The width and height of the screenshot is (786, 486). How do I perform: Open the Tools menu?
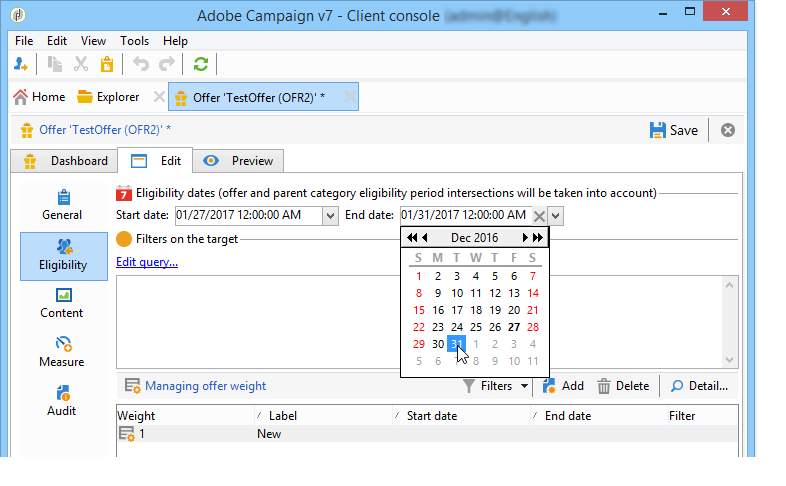tap(134, 41)
